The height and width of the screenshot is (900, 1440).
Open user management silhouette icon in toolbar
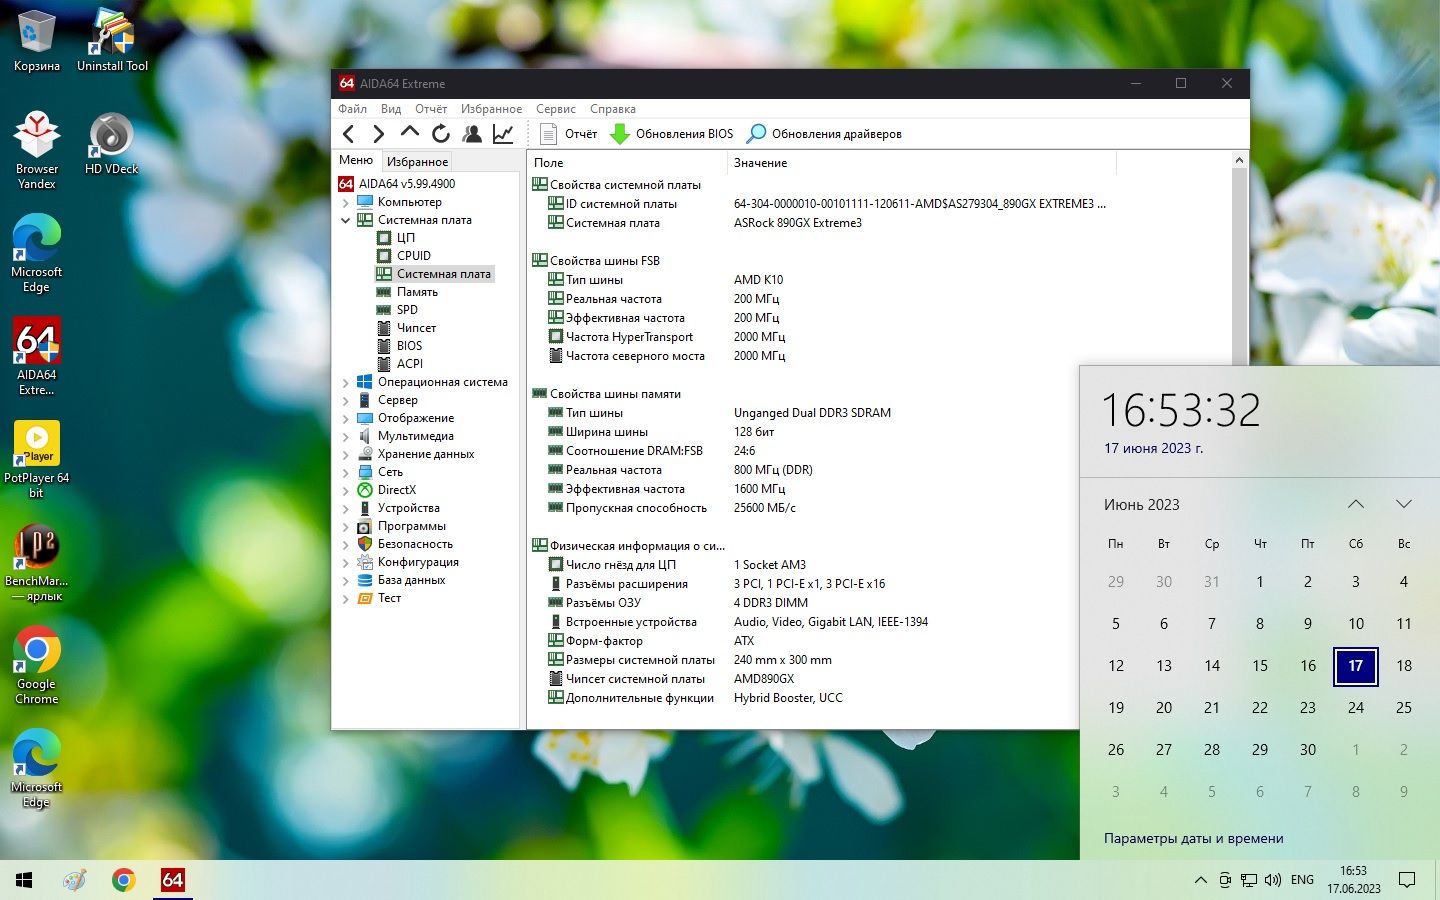tap(472, 134)
